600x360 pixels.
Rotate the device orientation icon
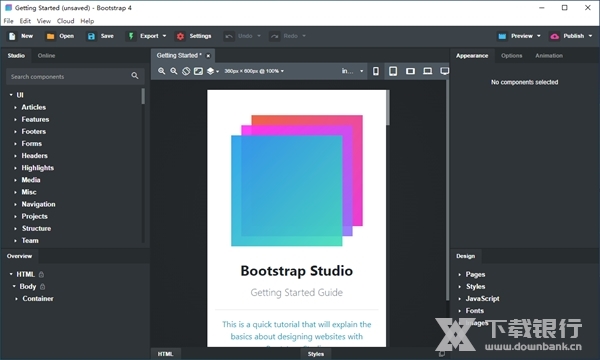pos(186,71)
